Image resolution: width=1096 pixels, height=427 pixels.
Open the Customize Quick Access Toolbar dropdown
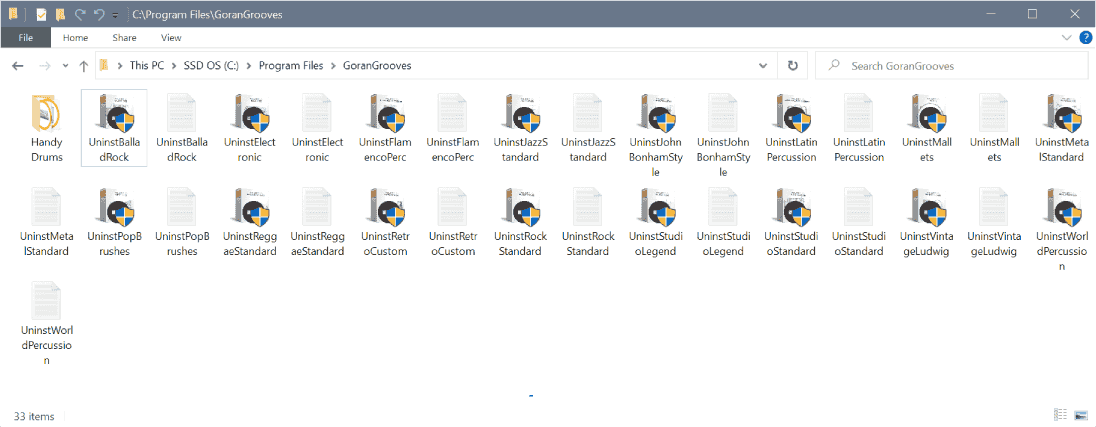point(115,14)
